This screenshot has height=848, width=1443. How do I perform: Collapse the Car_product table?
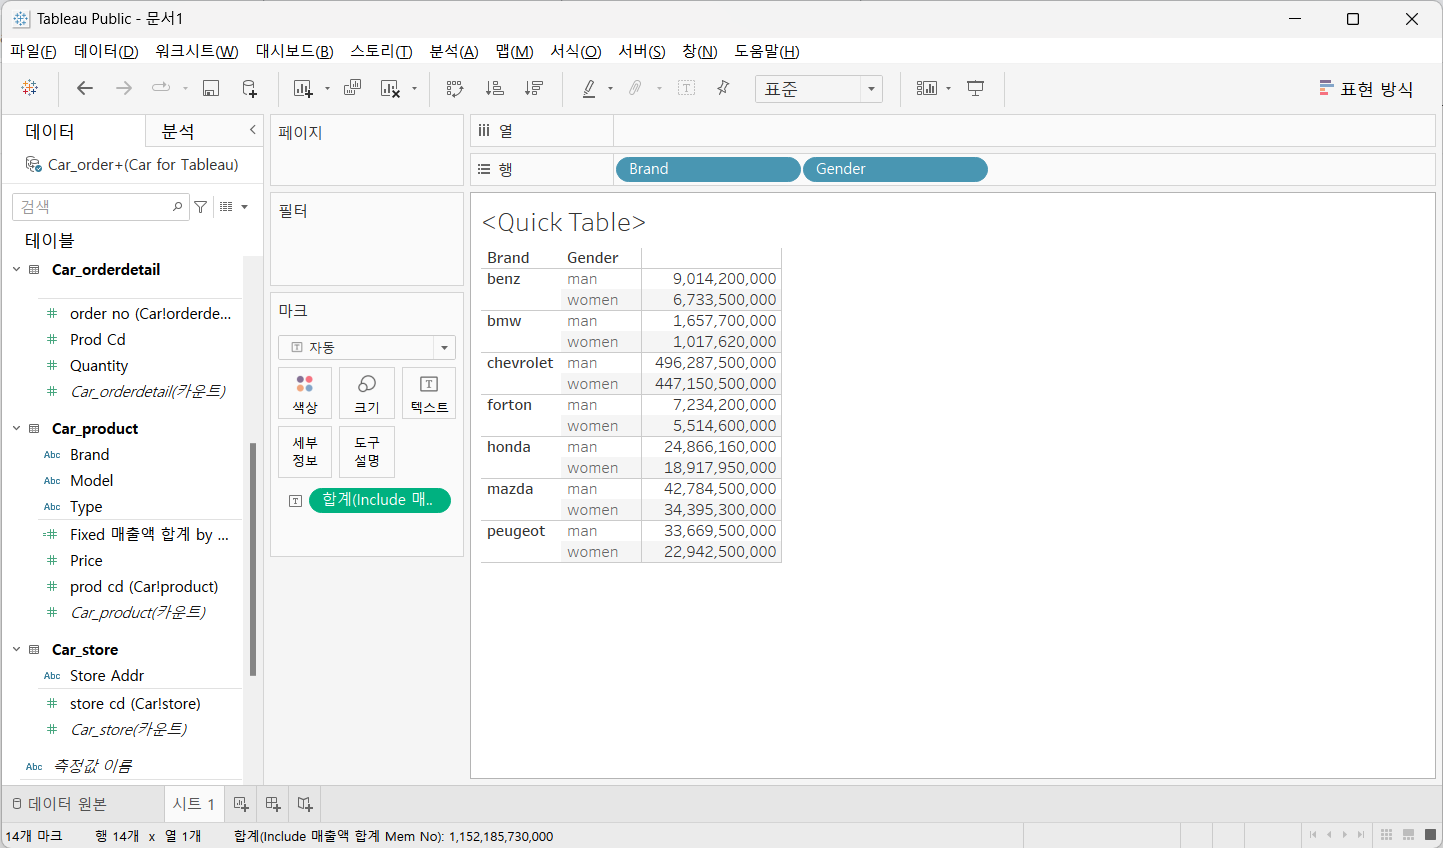(16, 428)
